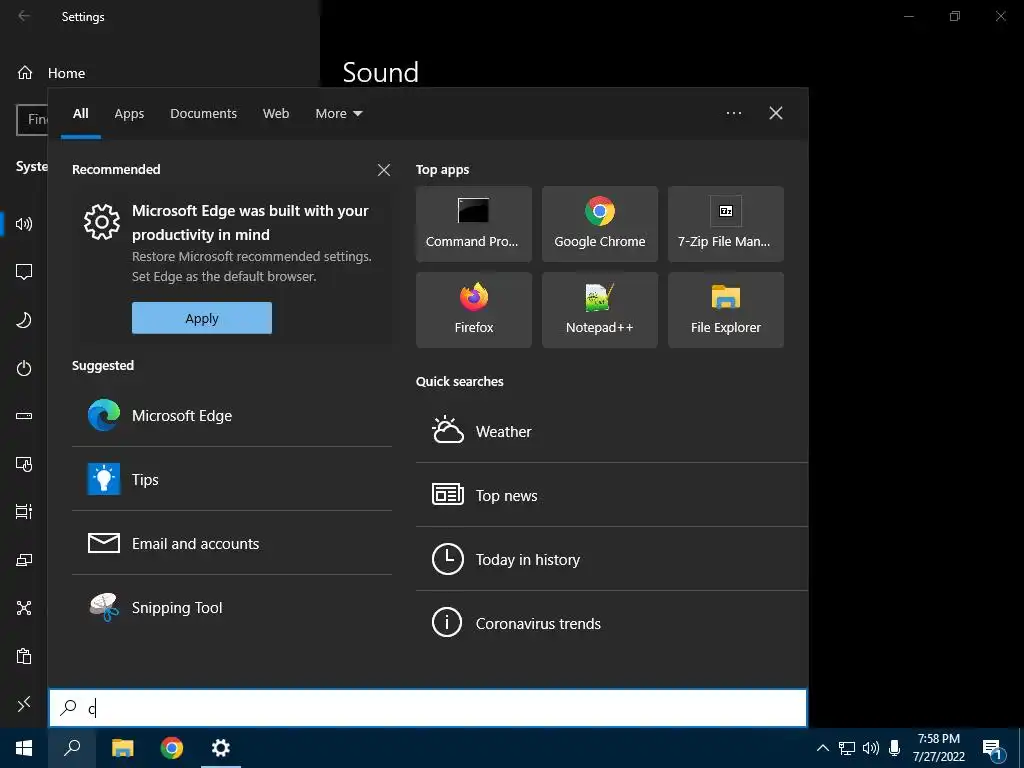Open search options ellipsis menu
This screenshot has width=1024, height=768.
733,113
